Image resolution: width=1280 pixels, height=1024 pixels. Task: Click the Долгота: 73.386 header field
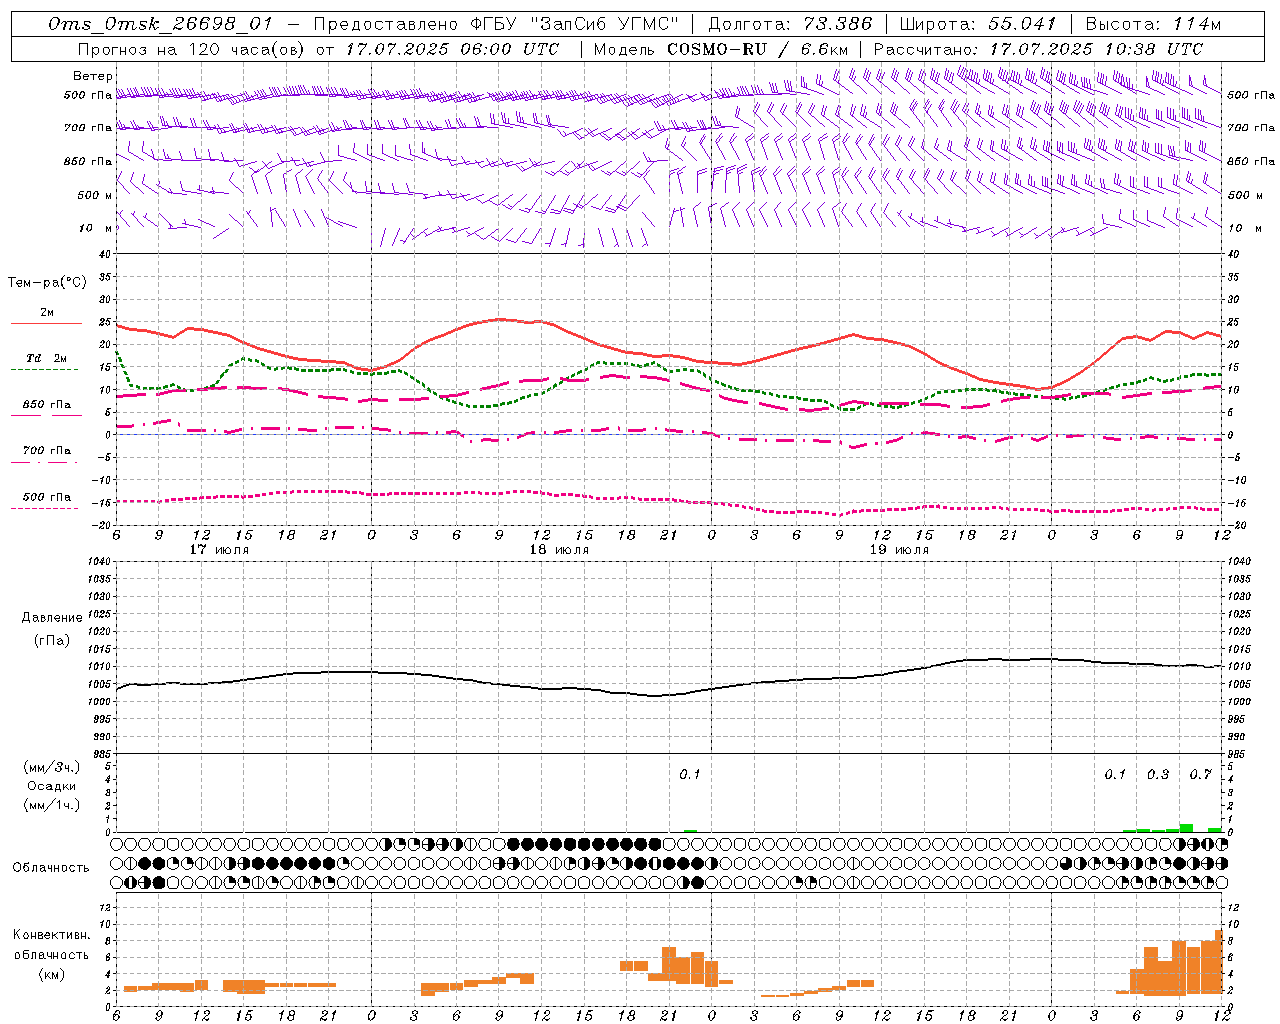tap(790, 24)
